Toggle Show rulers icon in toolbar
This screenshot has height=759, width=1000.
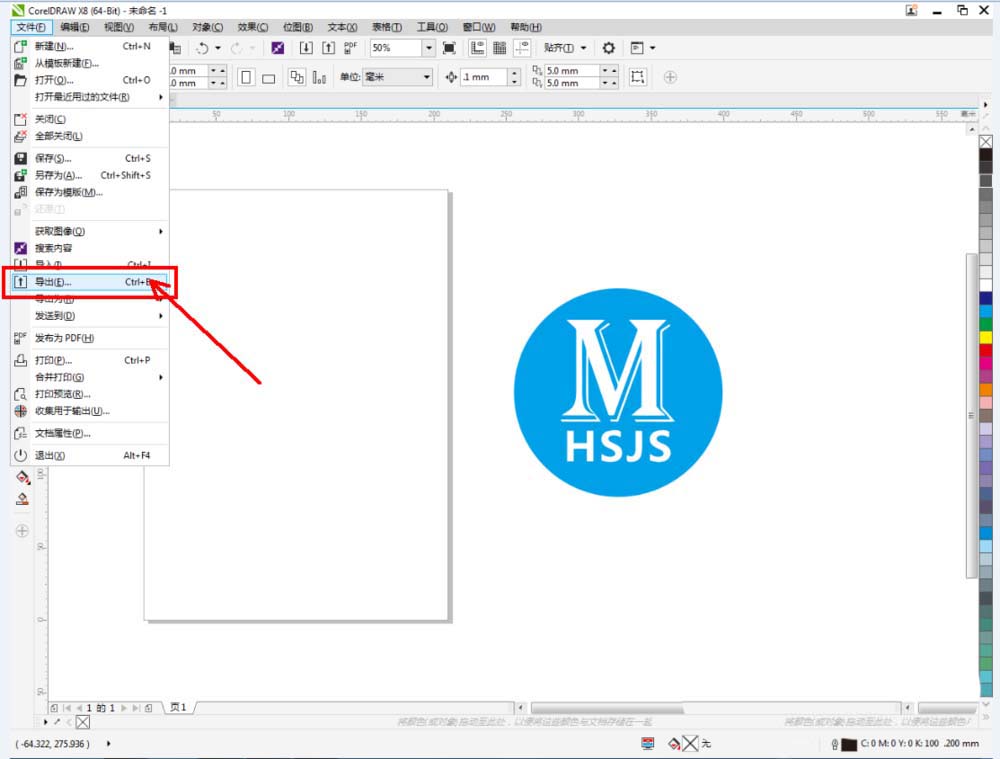coord(477,48)
